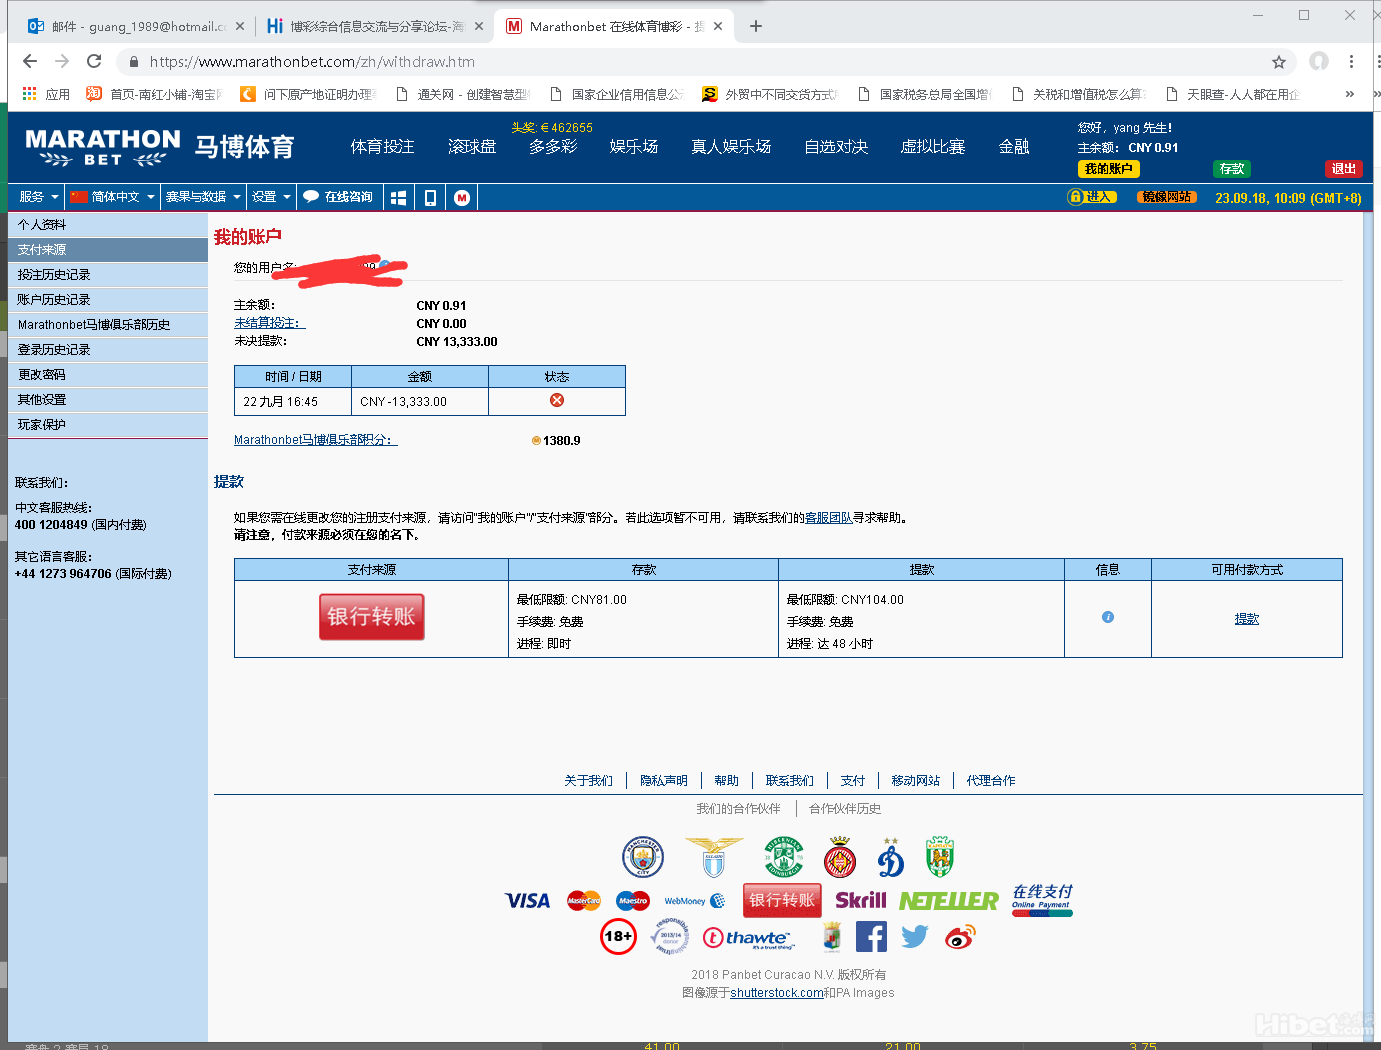Open the Weibo icon in footer
The height and width of the screenshot is (1050, 1381).
[960, 937]
